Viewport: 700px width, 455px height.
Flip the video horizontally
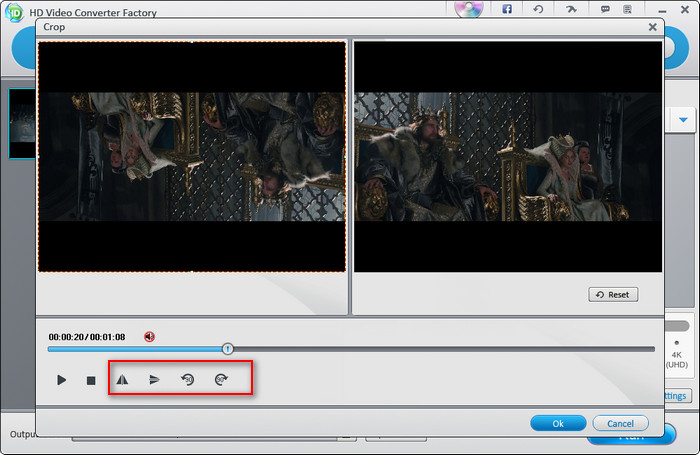coord(122,380)
